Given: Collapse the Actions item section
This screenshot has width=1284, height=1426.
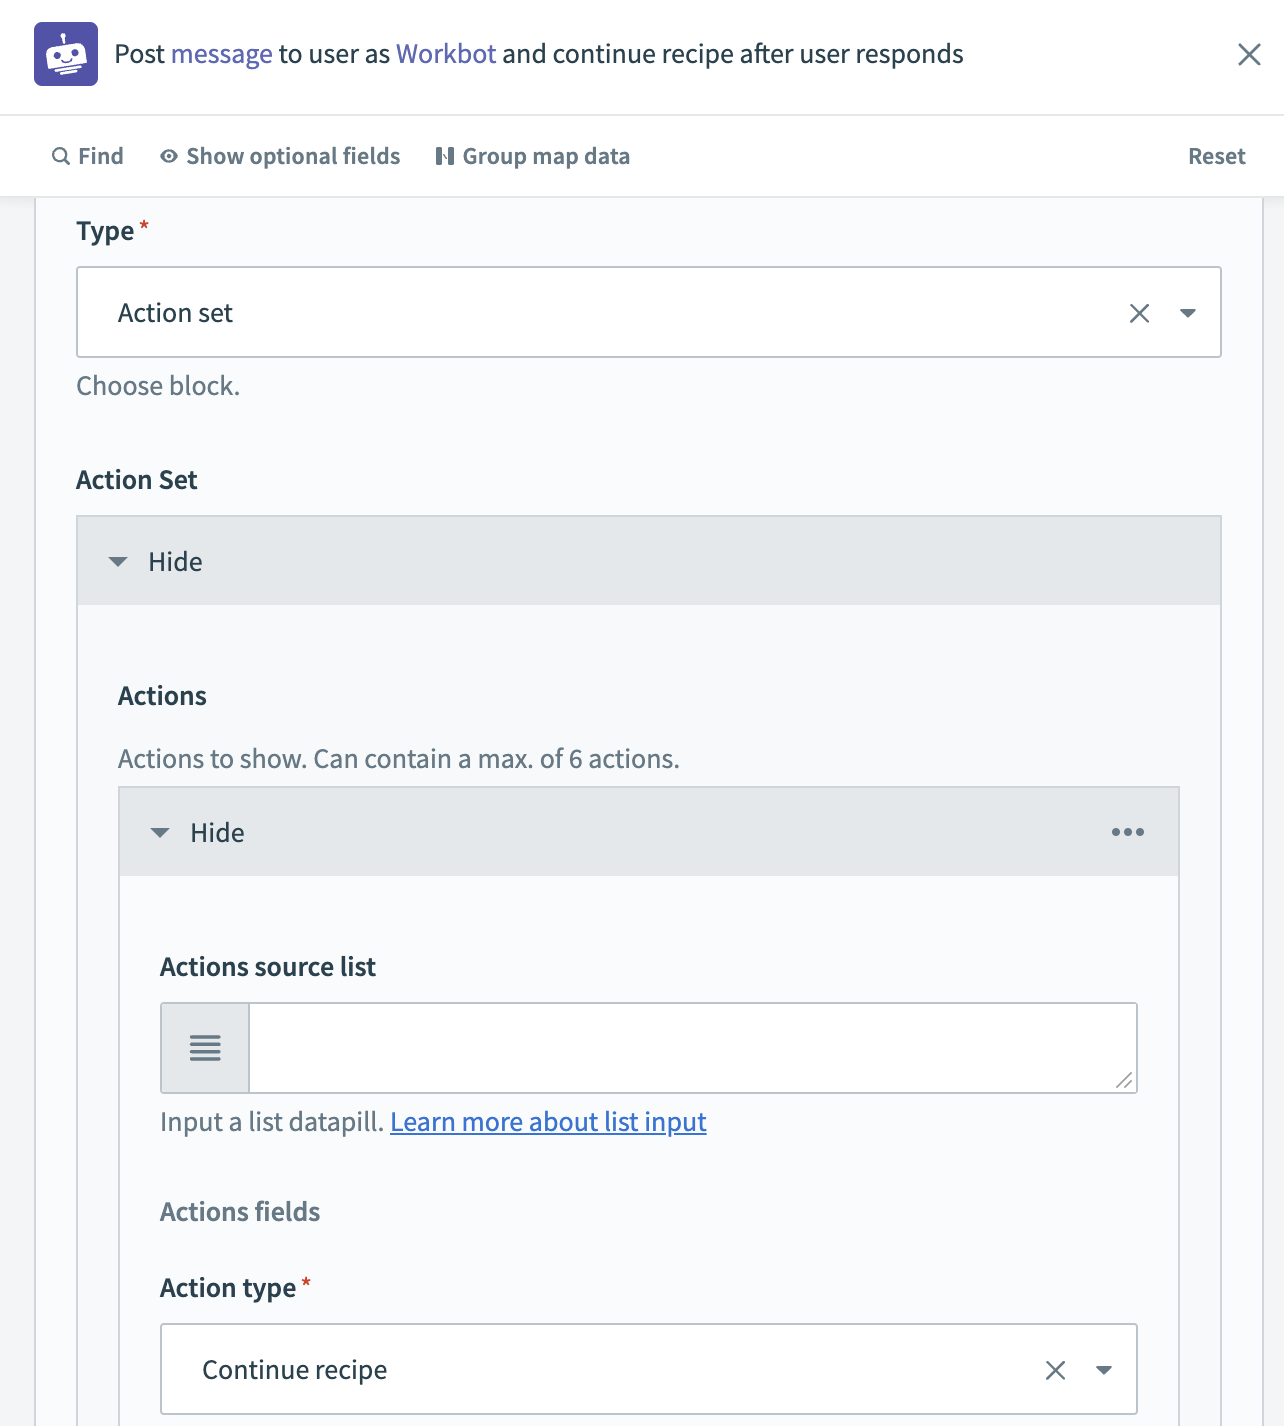Looking at the screenshot, I should [x=198, y=832].
